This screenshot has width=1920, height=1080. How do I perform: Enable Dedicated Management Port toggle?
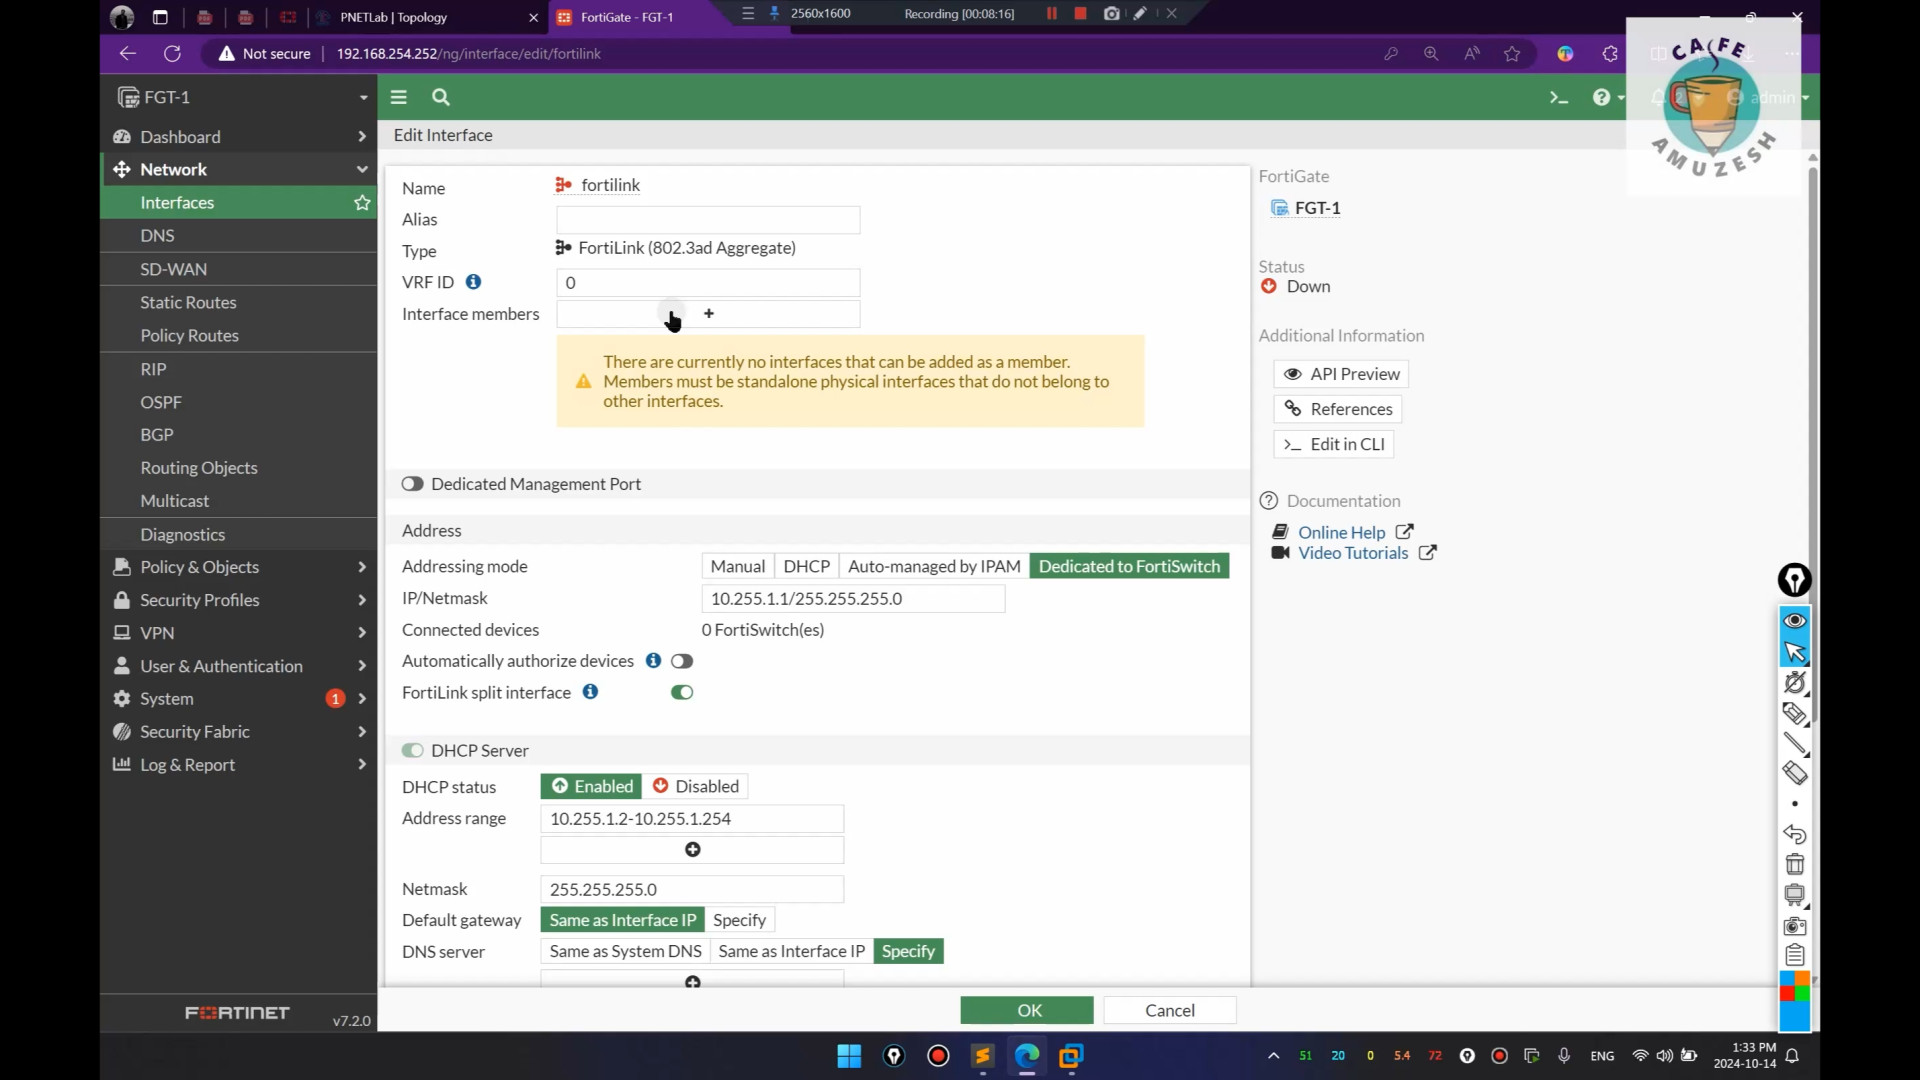click(x=412, y=484)
